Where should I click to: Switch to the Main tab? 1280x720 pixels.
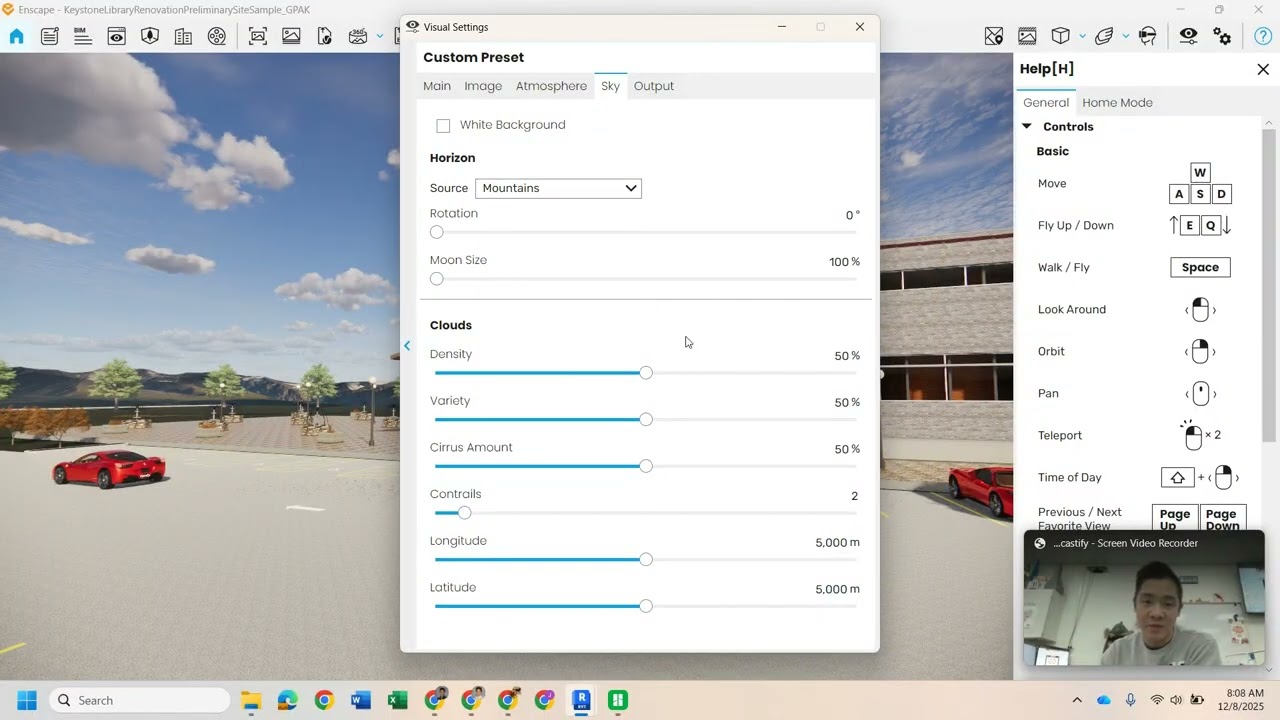pyautogui.click(x=437, y=86)
